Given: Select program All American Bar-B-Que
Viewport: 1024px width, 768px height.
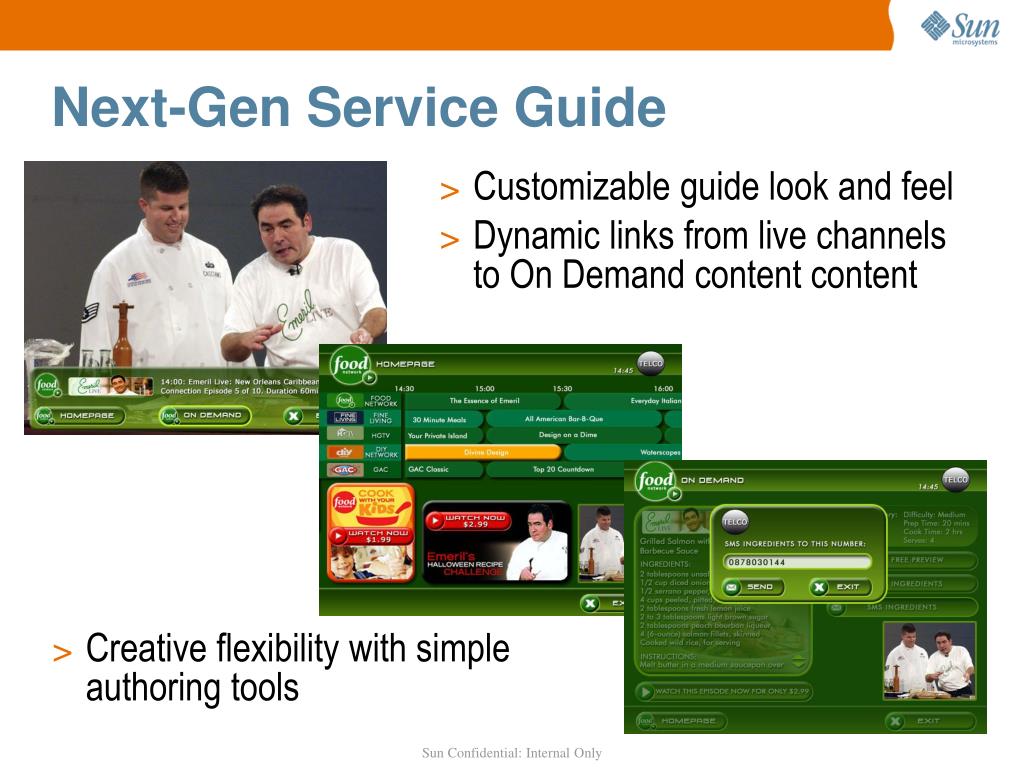Looking at the screenshot, I should click(x=573, y=419).
